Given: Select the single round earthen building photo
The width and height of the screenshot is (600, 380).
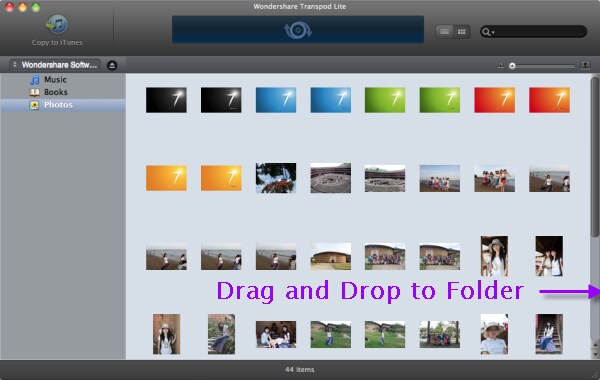Looking at the screenshot, I should coord(331,256).
